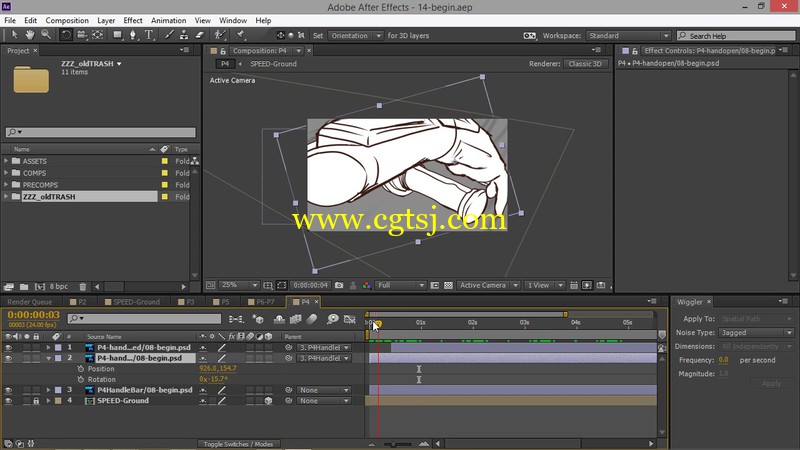Expand layer 3 P4HandleBar properties
This screenshot has height=450, width=800.
[48, 390]
